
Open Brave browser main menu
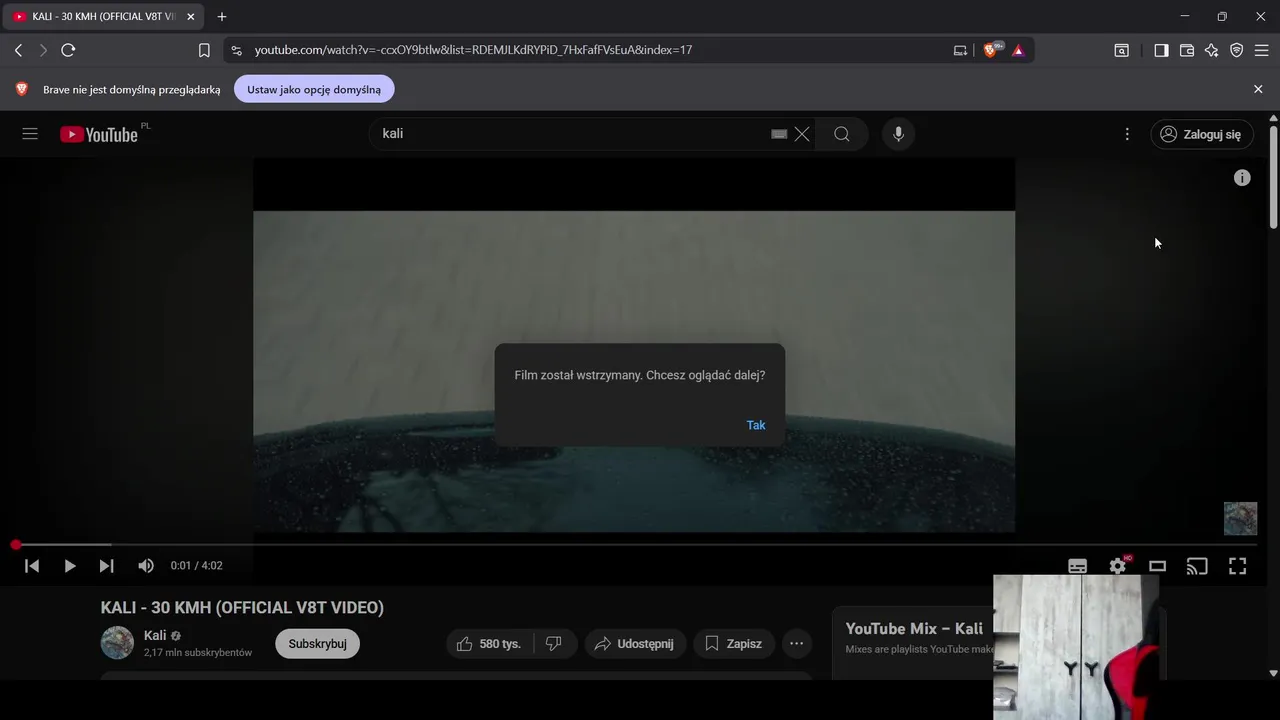click(x=1261, y=50)
